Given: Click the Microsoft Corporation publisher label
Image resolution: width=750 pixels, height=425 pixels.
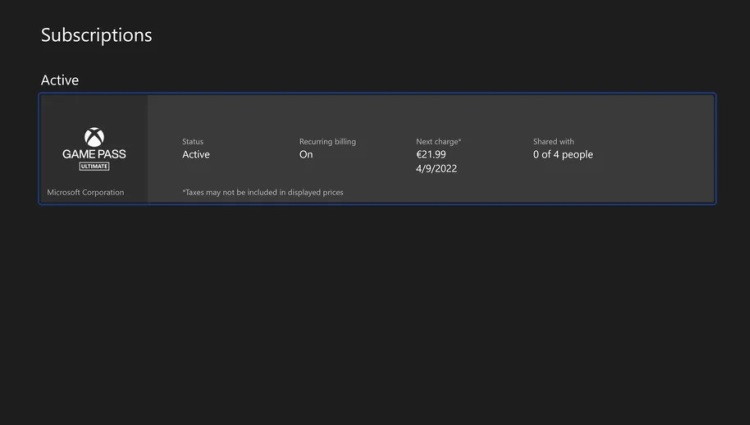Looking at the screenshot, I should pos(86,192).
